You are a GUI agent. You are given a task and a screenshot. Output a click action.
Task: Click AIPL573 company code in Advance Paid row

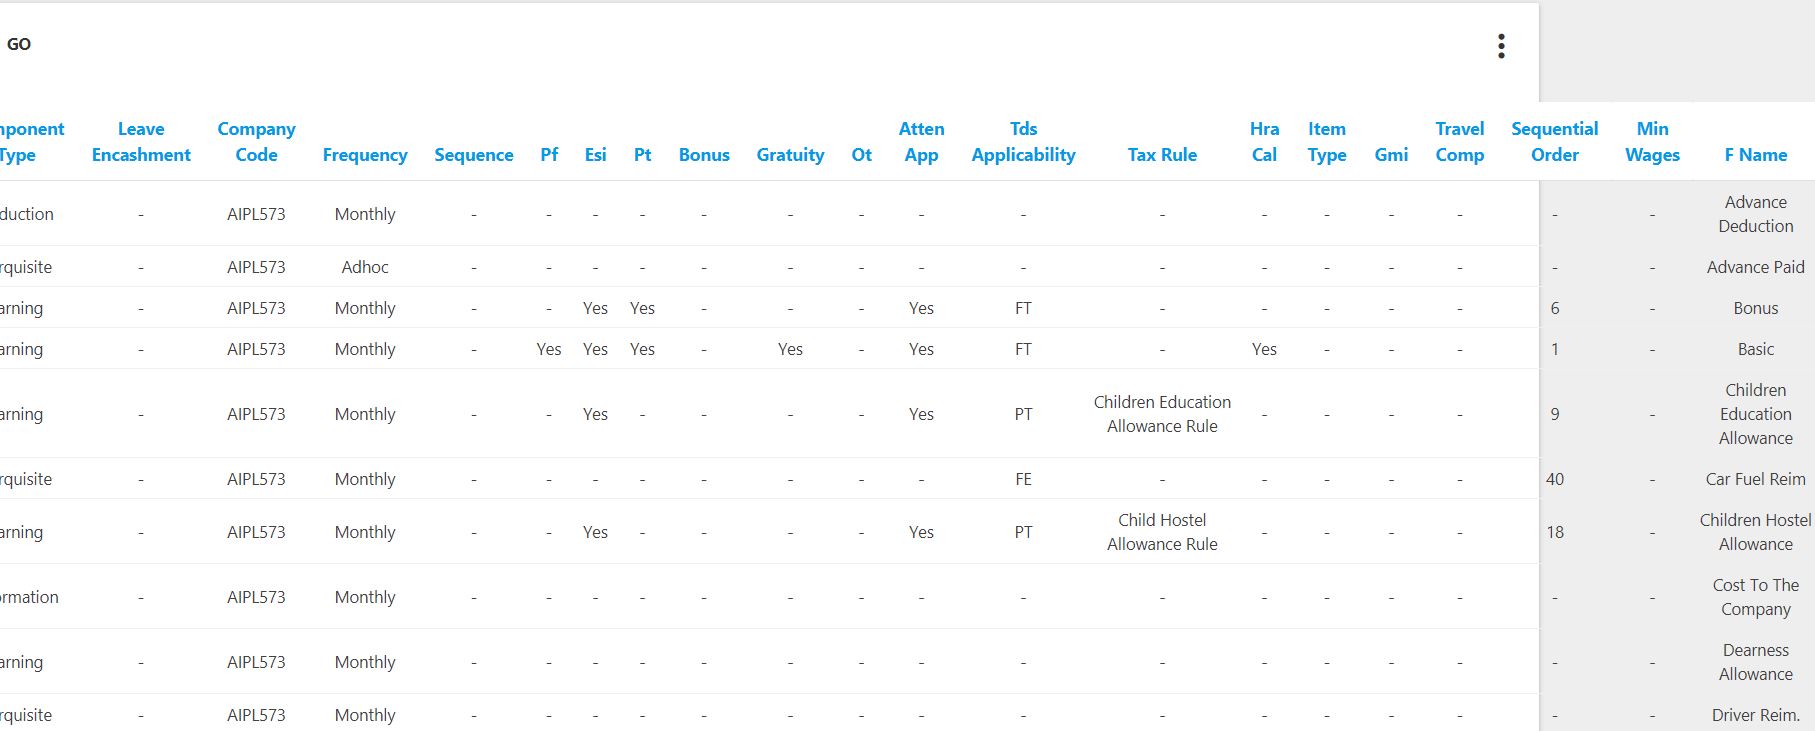[x=256, y=267]
